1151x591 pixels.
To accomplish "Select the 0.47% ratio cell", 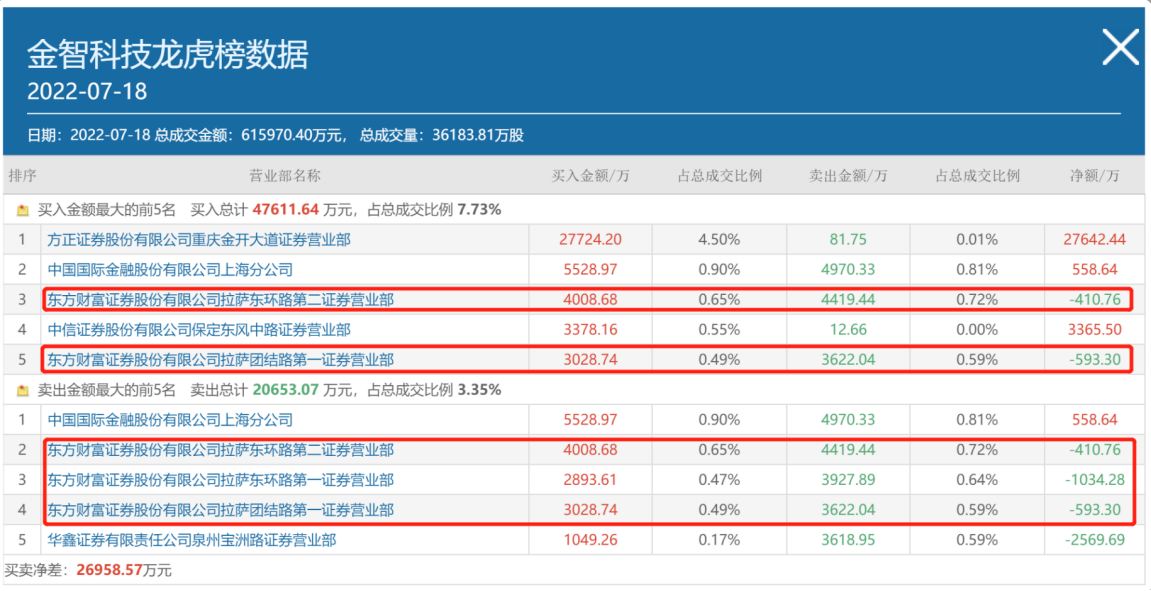I will point(719,480).
